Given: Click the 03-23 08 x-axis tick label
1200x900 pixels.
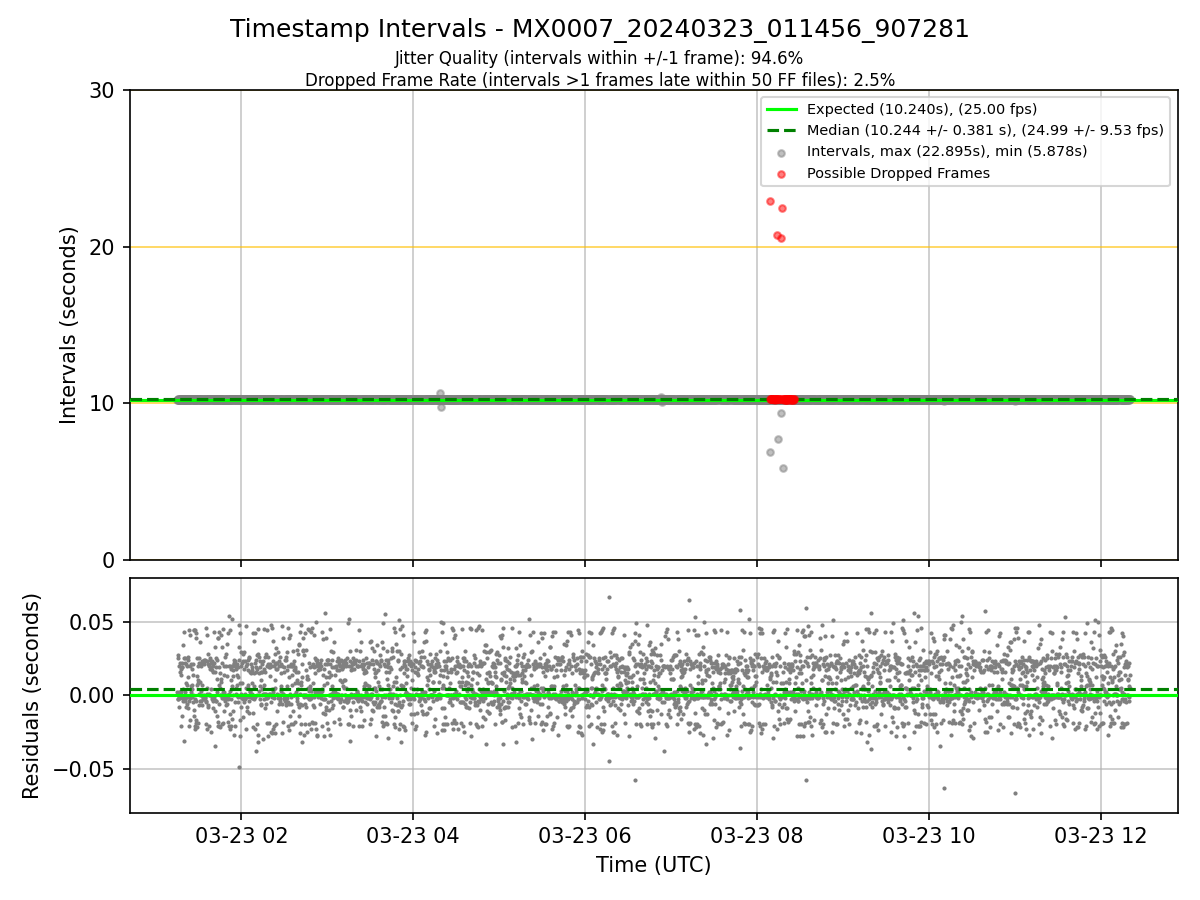Looking at the screenshot, I should (x=757, y=835).
